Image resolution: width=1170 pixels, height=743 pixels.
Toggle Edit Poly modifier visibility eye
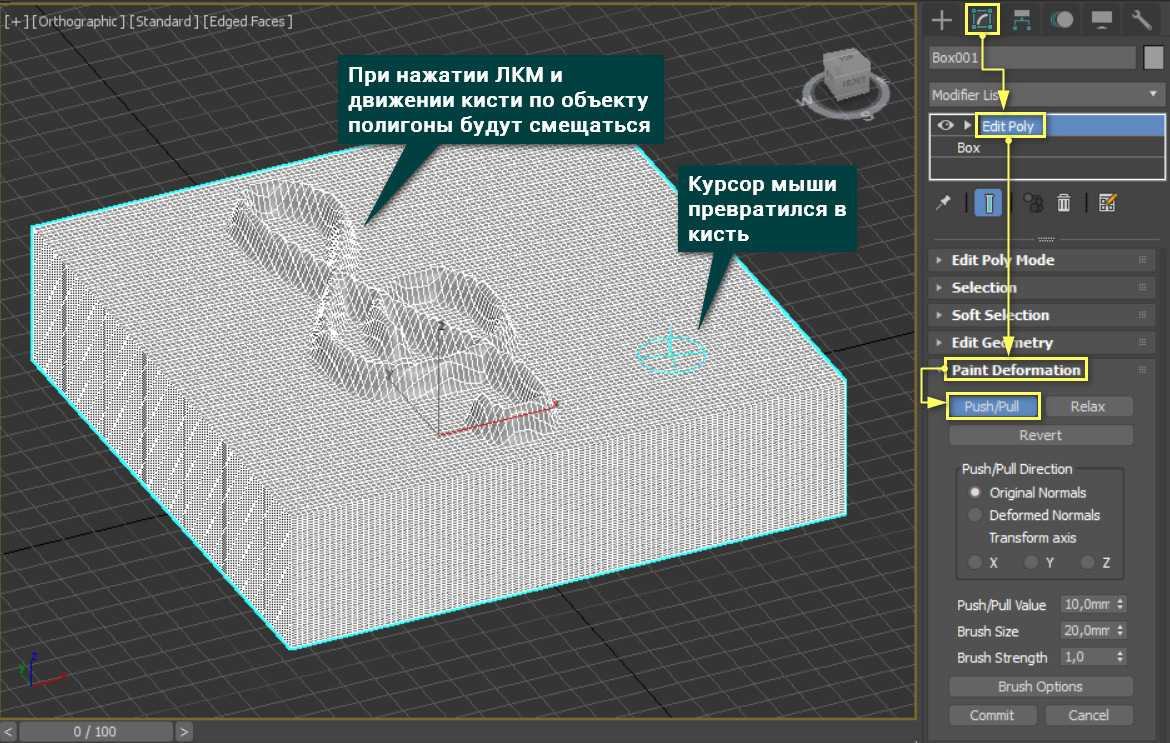pyautogui.click(x=945, y=126)
